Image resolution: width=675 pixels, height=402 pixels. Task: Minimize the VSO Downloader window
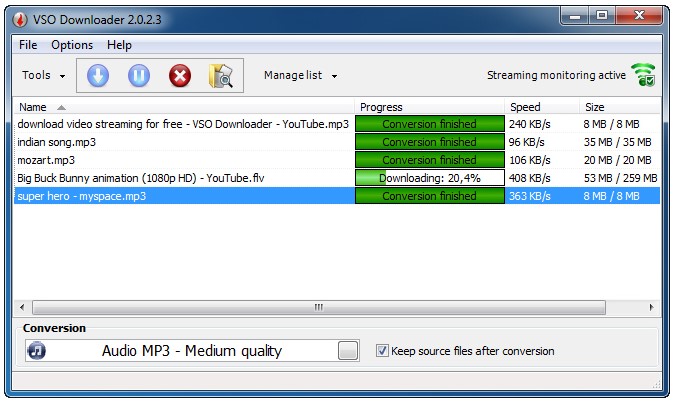(575, 16)
